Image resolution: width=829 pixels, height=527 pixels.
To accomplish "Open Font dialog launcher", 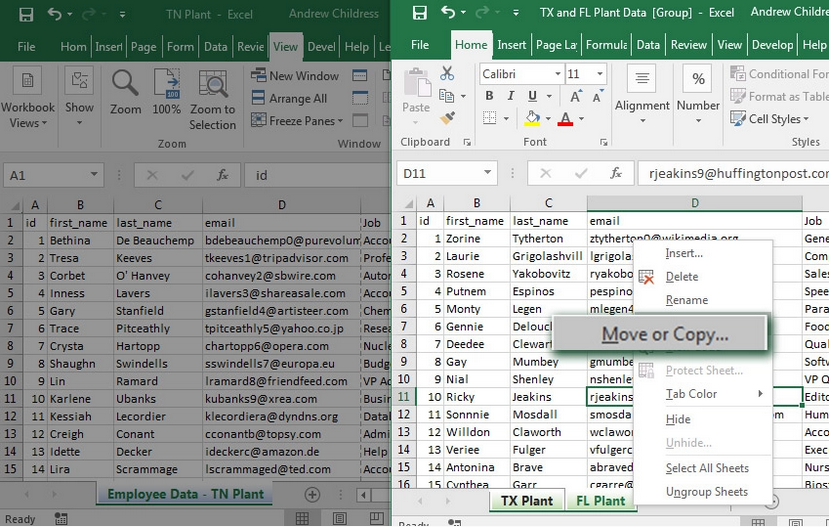I will point(604,142).
